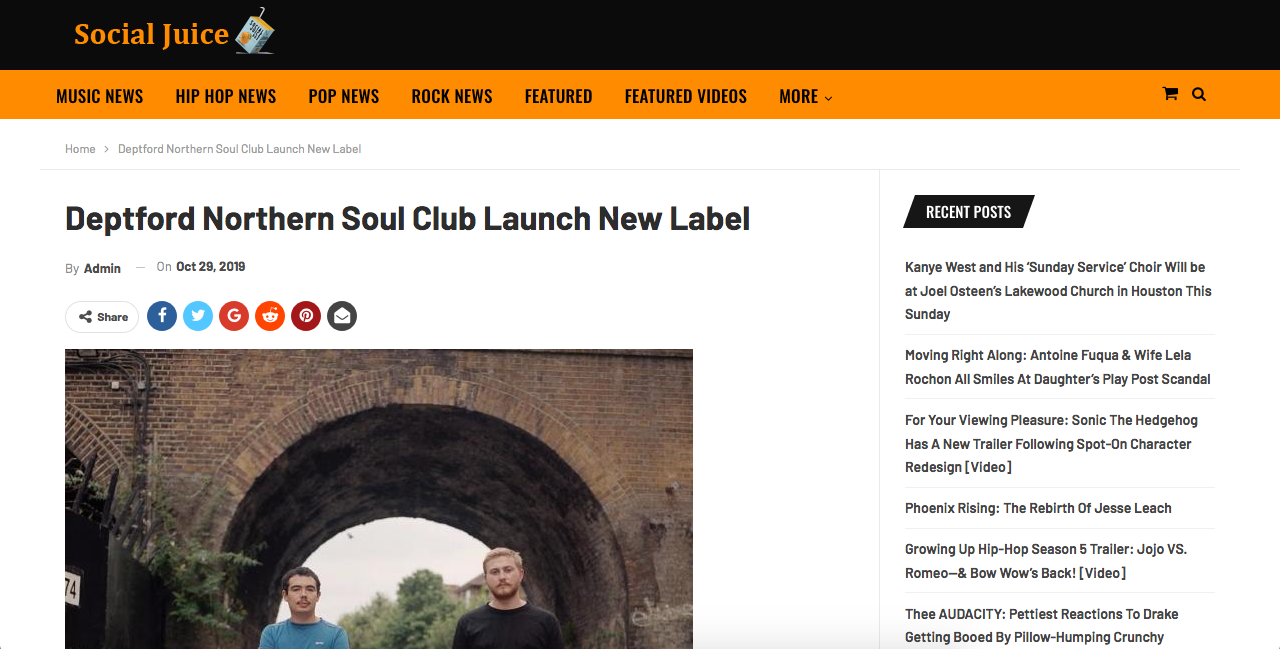The height and width of the screenshot is (649, 1280).
Task: Open Kanye West Sunday Service post
Action: coord(1058,291)
